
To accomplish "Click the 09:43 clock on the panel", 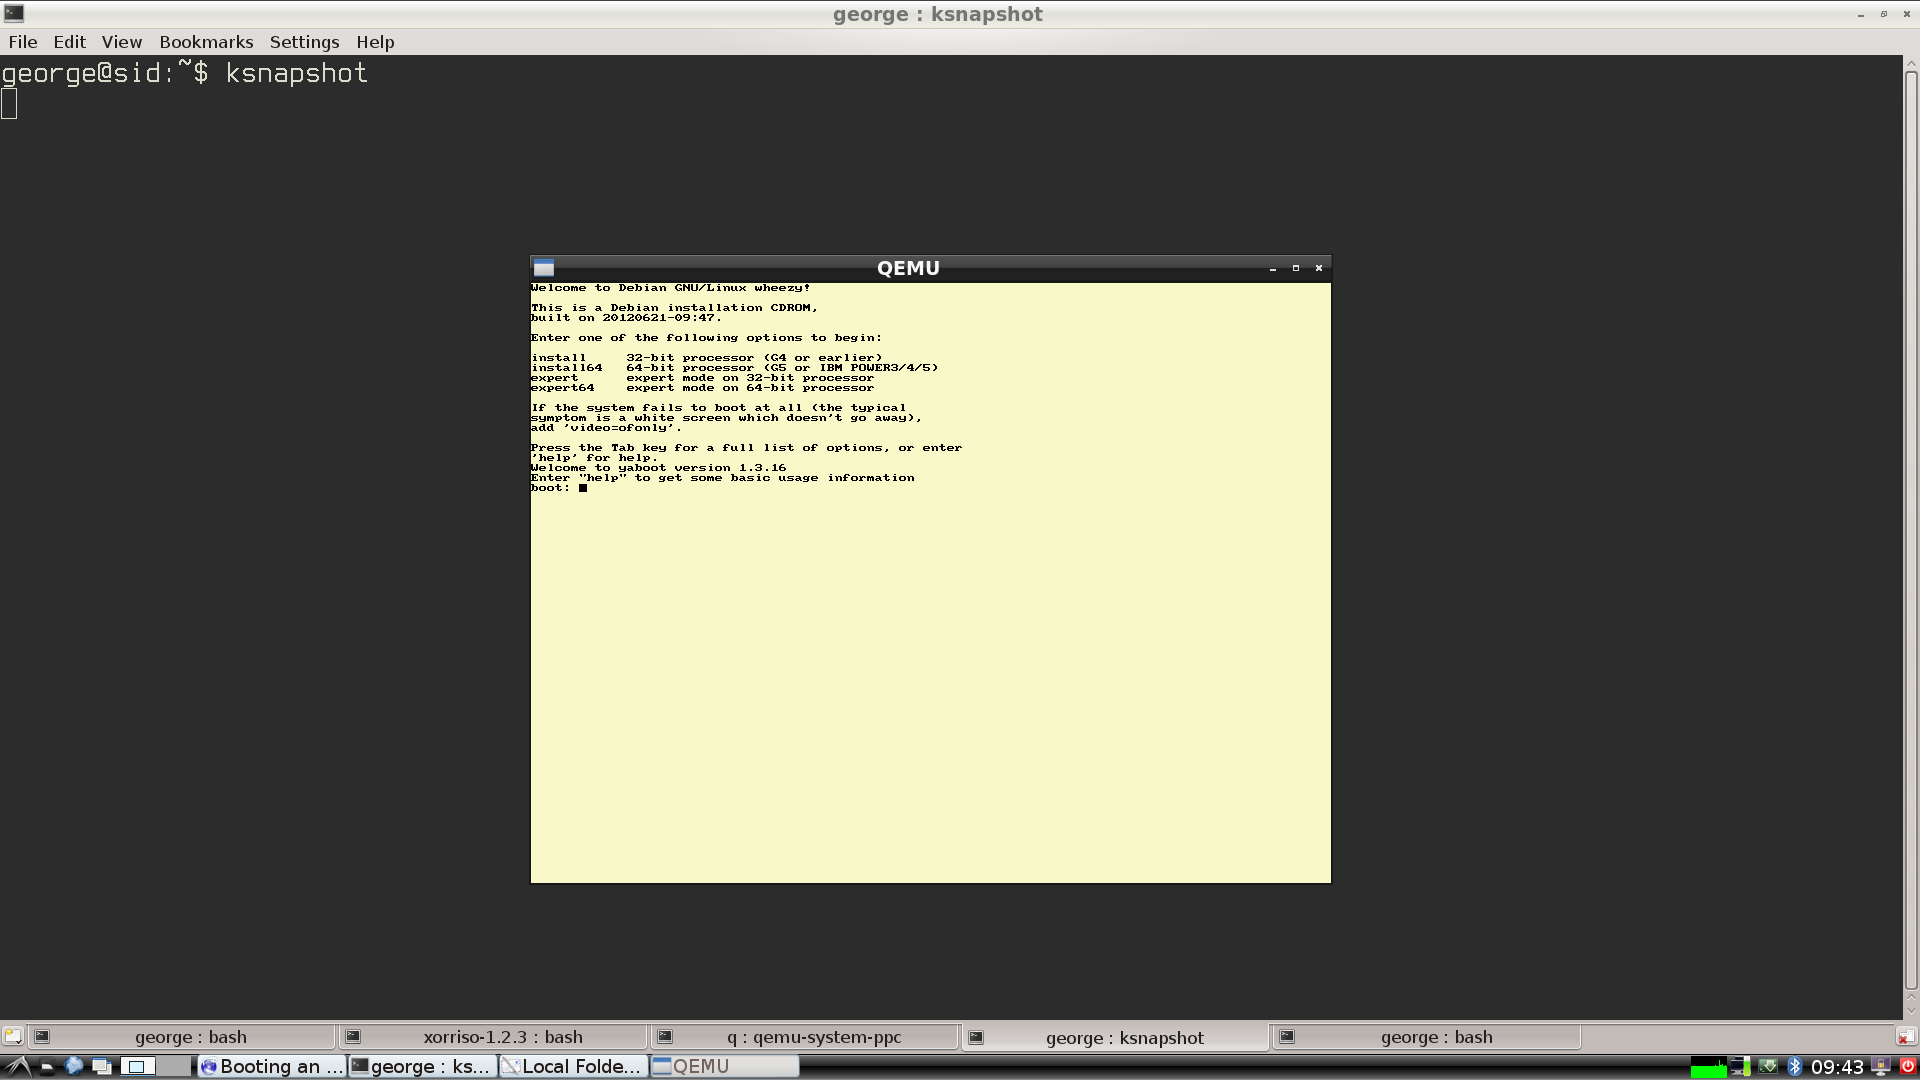I will point(1836,1067).
